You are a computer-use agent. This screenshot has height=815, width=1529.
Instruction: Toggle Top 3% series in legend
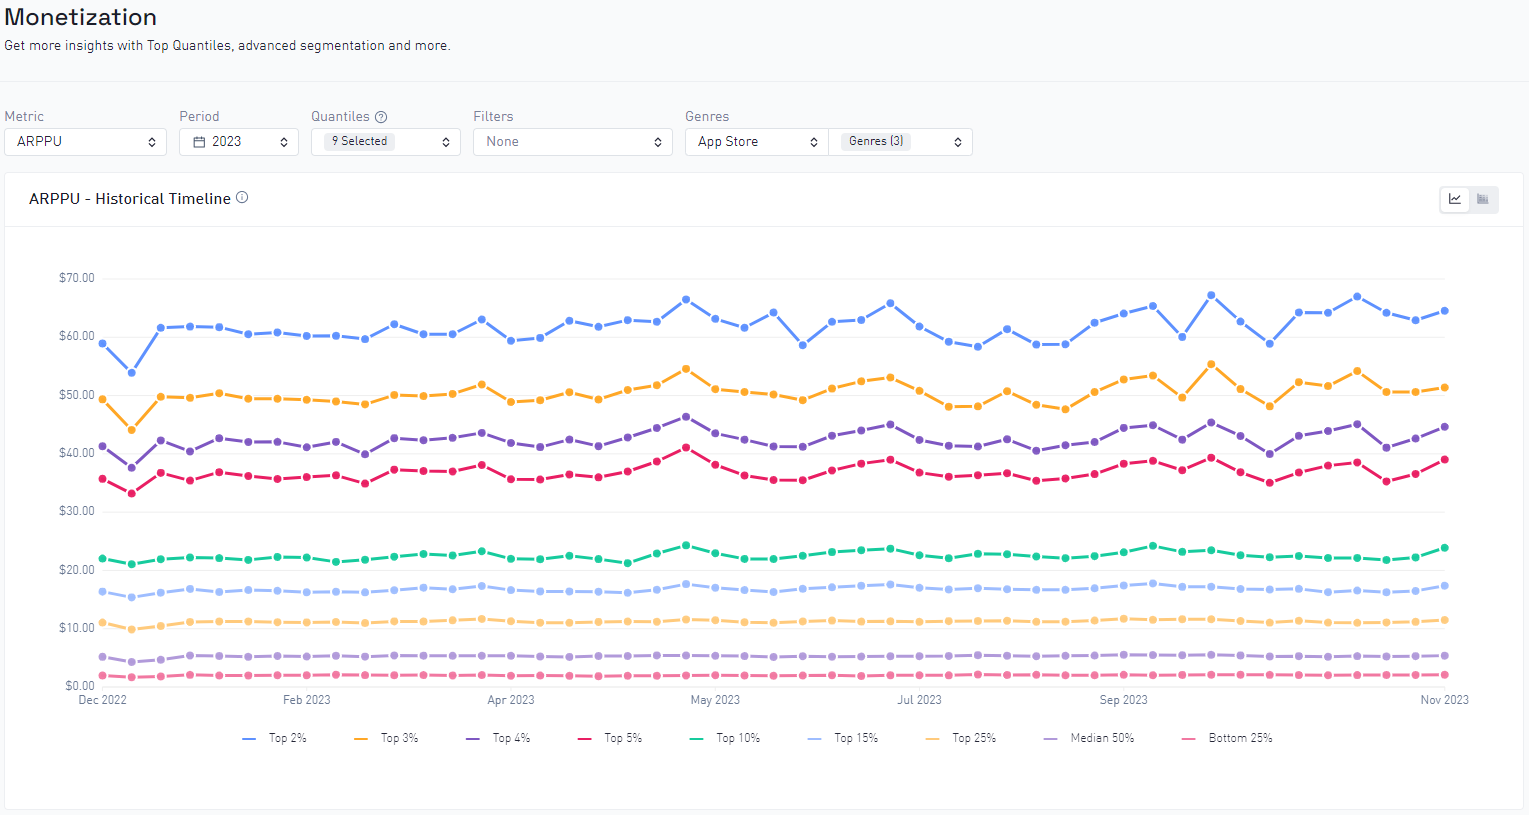click(386, 738)
